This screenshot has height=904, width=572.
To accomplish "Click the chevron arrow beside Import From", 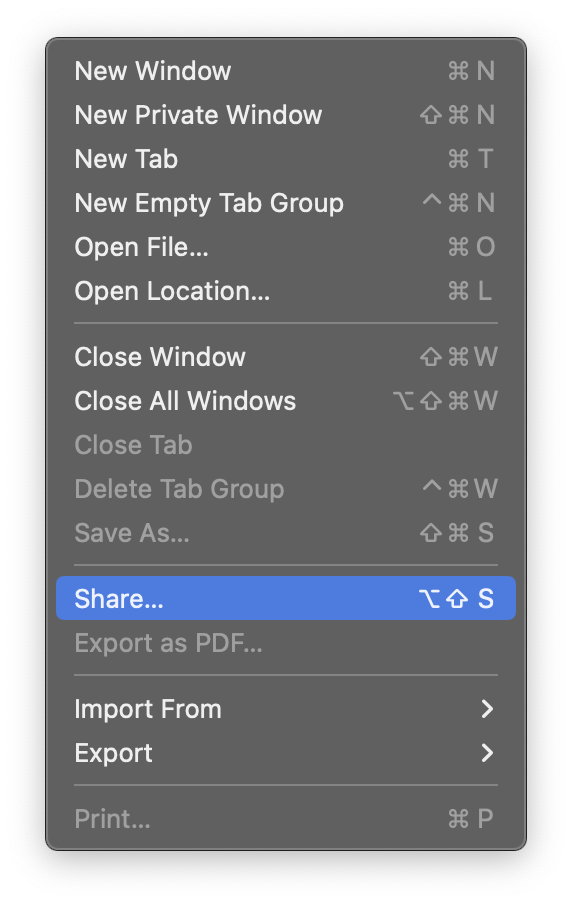I will click(x=487, y=709).
